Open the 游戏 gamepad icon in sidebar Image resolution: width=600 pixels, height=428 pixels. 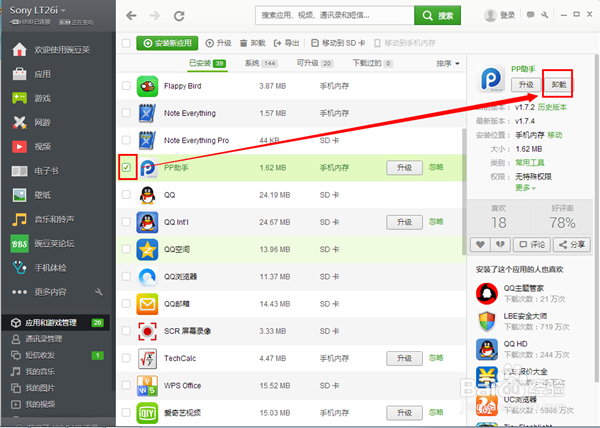coord(20,98)
